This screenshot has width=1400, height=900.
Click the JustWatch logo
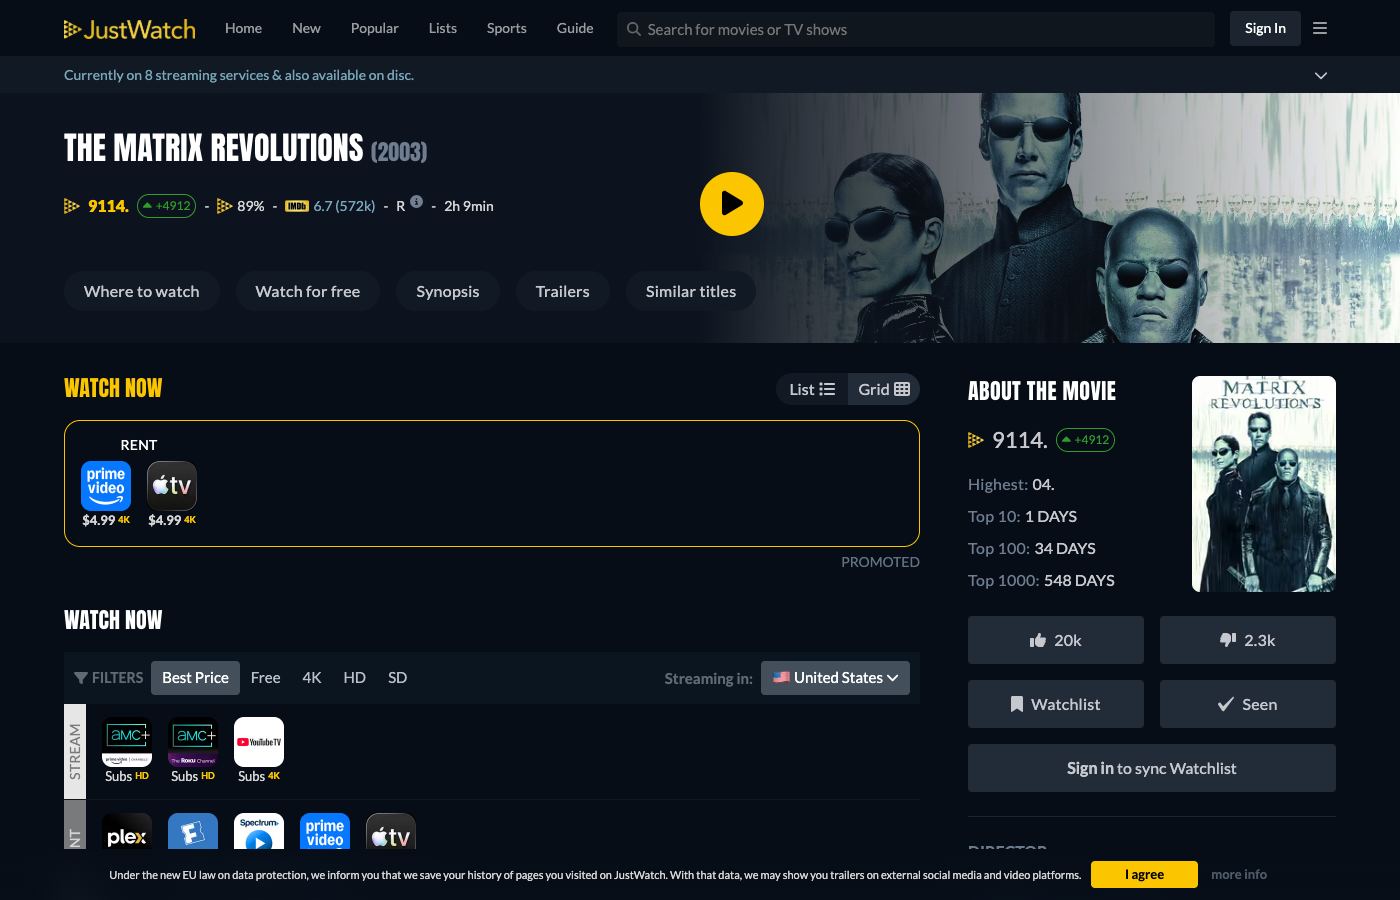click(x=130, y=29)
